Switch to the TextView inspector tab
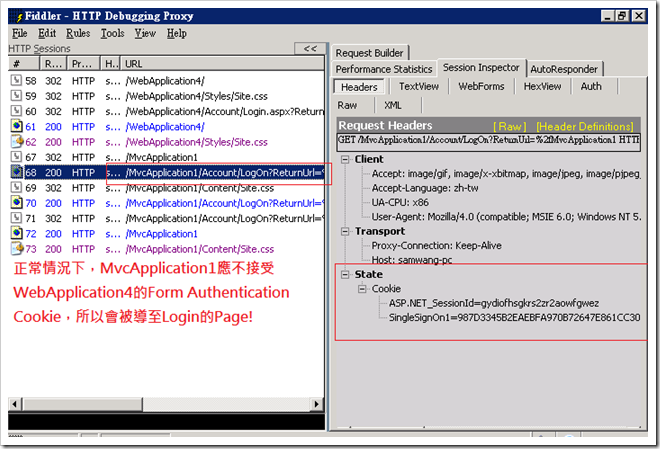Image resolution: width=660 pixels, height=449 pixels. pyautogui.click(x=419, y=86)
